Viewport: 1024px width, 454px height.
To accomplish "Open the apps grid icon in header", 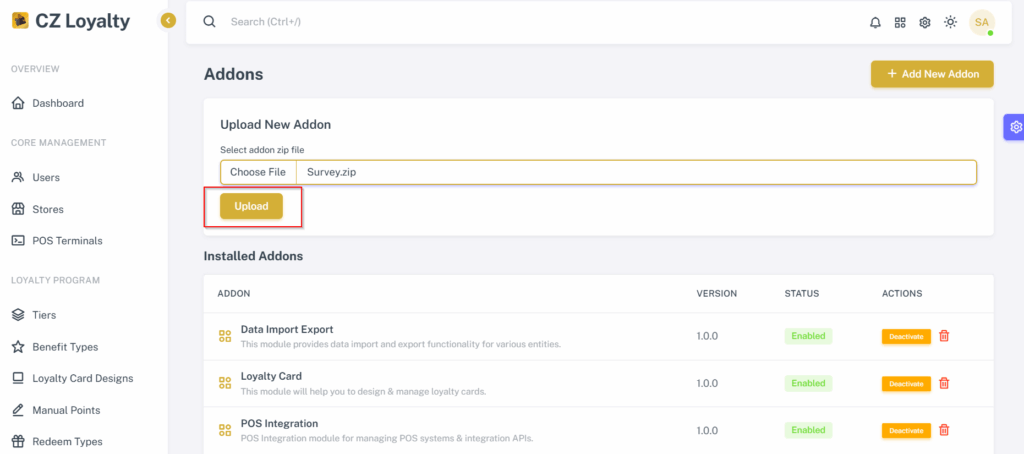I will (900, 22).
